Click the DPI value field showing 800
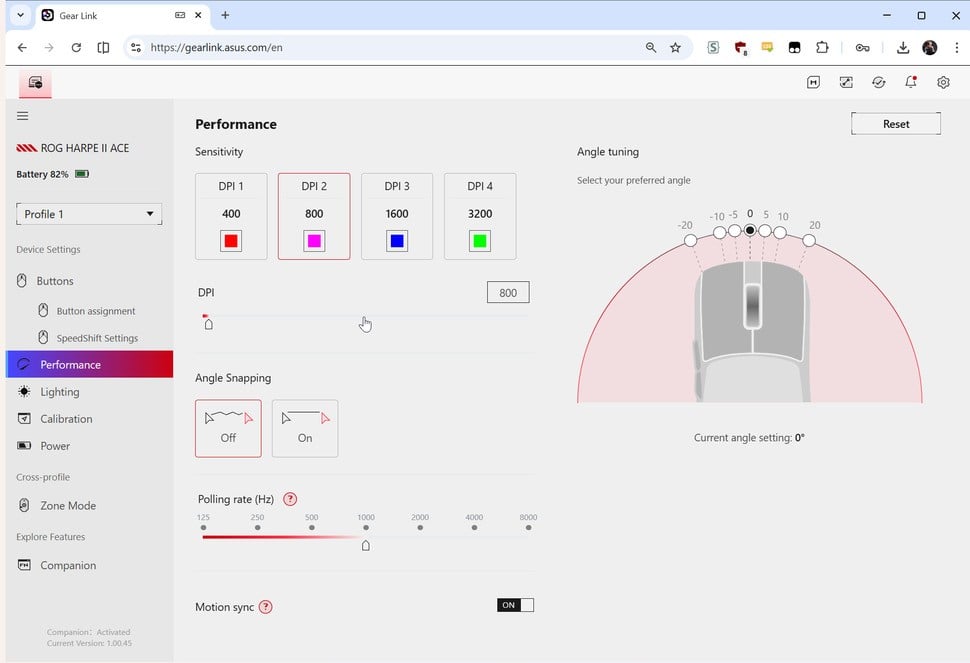This screenshot has height=663, width=970. [508, 293]
